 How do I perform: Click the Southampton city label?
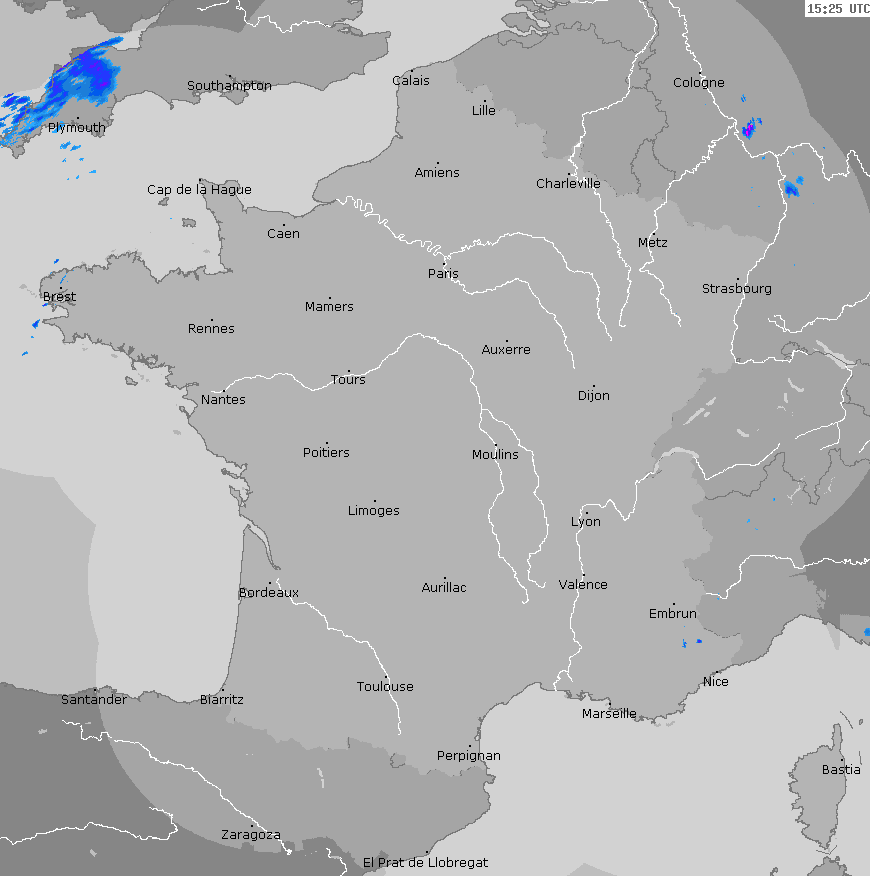229,86
